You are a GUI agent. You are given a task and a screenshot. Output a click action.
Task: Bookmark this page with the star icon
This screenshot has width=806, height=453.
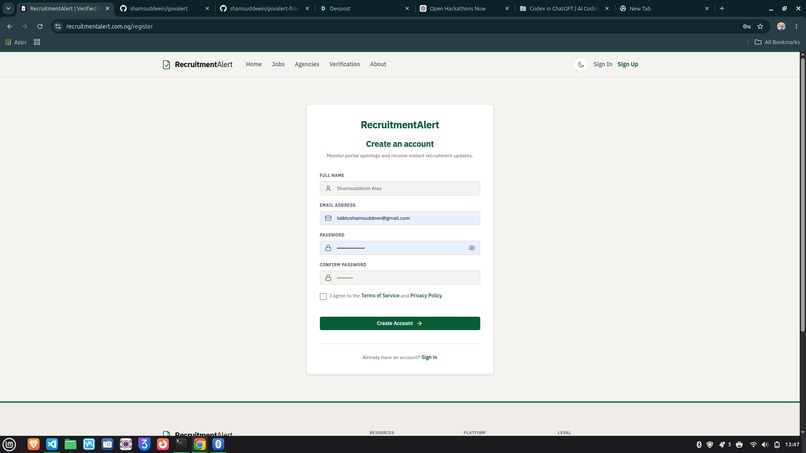(x=760, y=26)
